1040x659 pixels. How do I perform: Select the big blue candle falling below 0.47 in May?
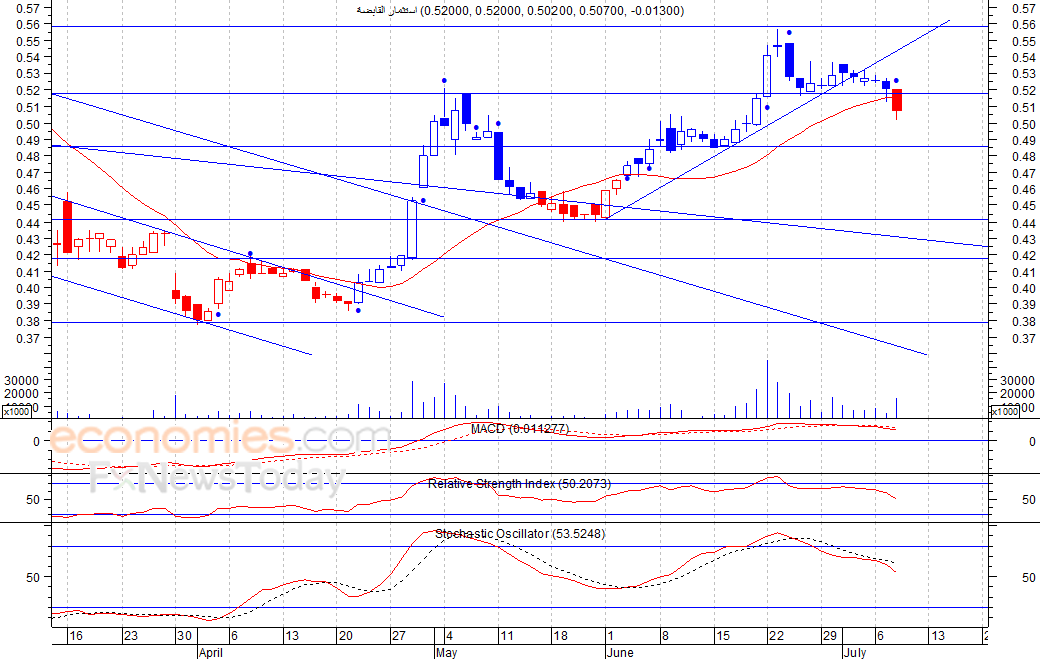pyautogui.click(x=498, y=156)
